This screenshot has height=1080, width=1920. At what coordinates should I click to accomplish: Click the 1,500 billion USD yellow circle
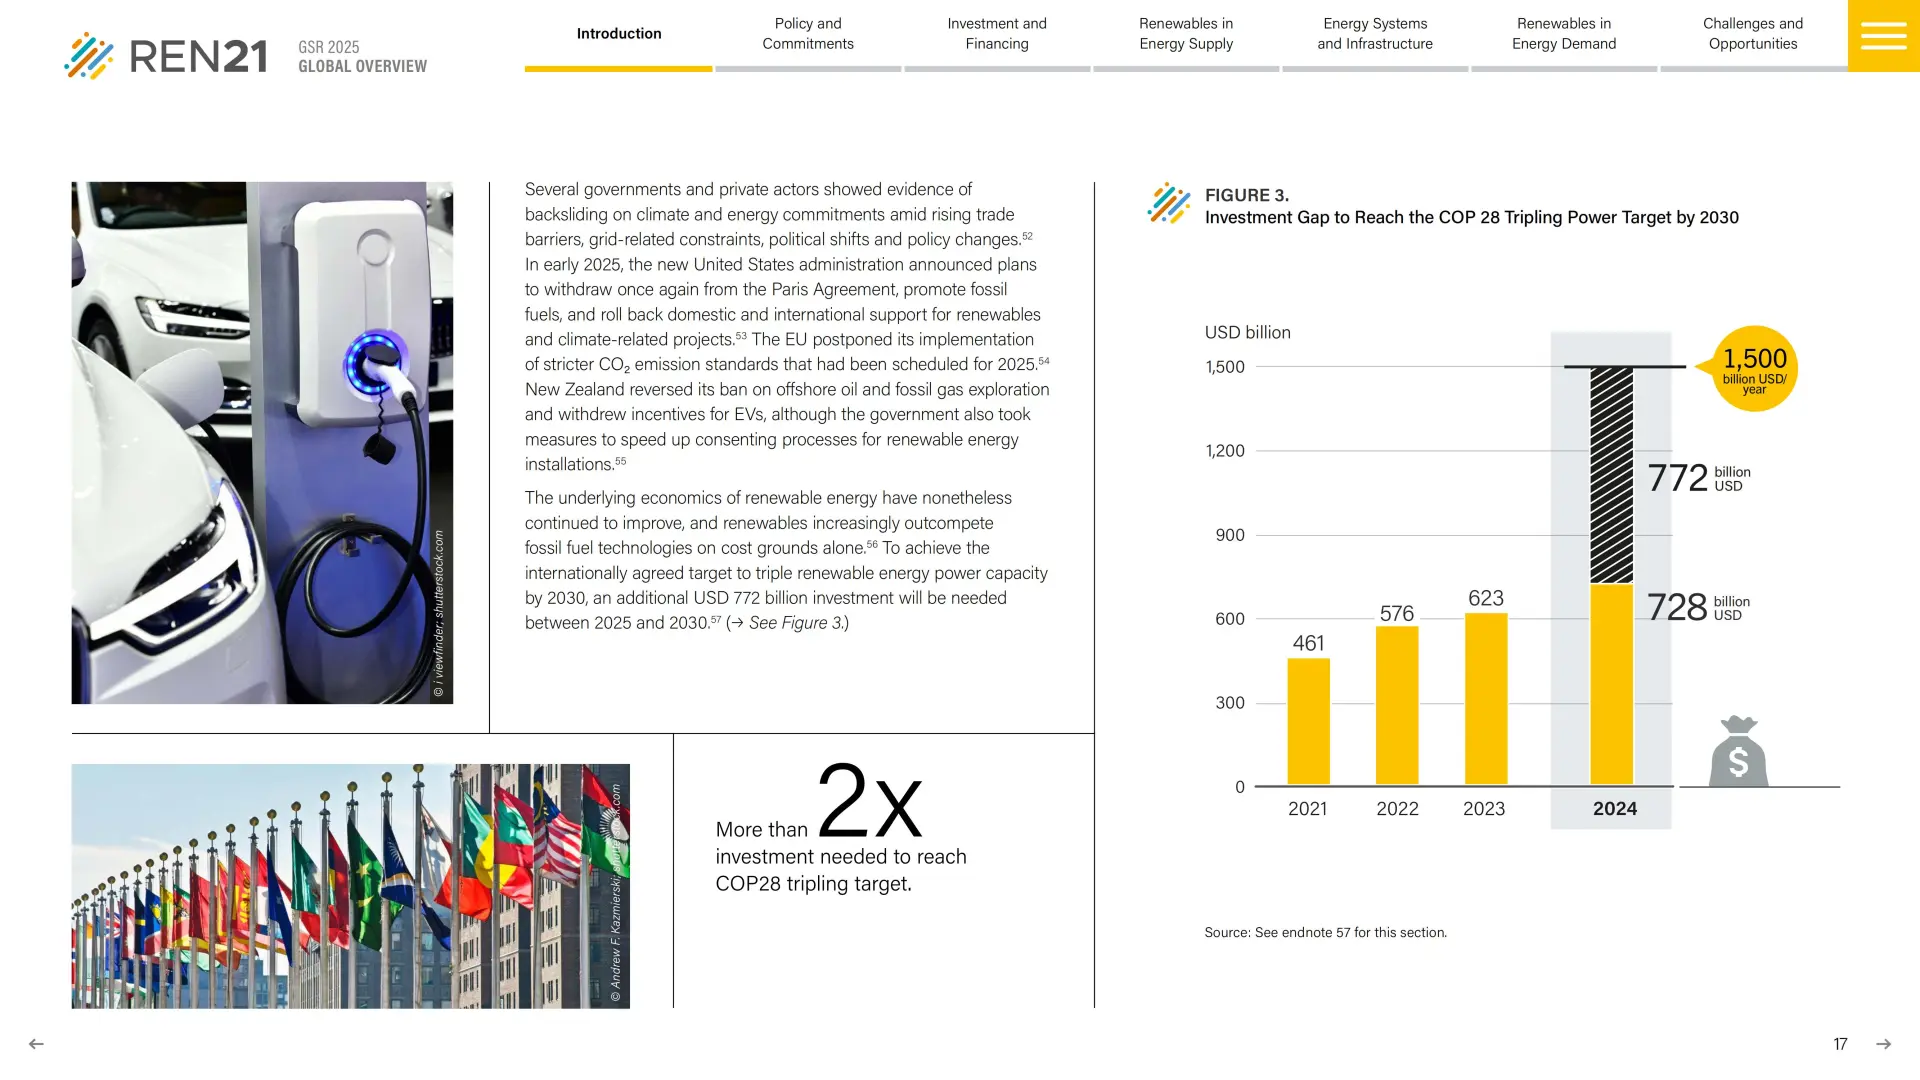[x=1754, y=368]
